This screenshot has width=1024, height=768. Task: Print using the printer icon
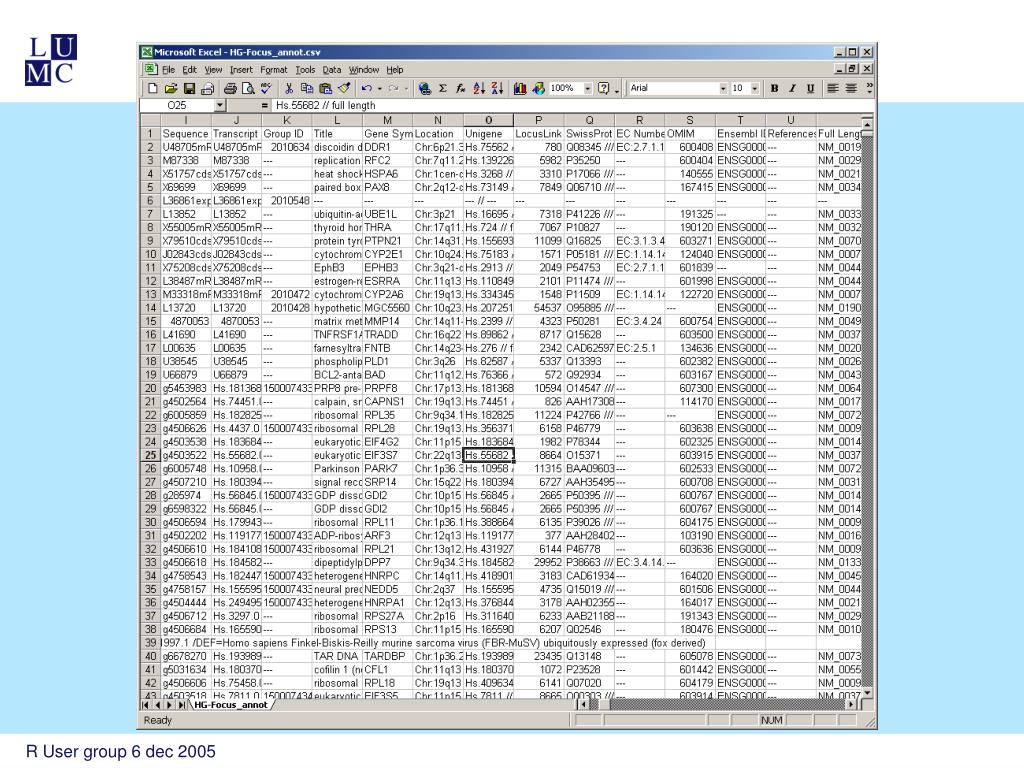(230, 88)
